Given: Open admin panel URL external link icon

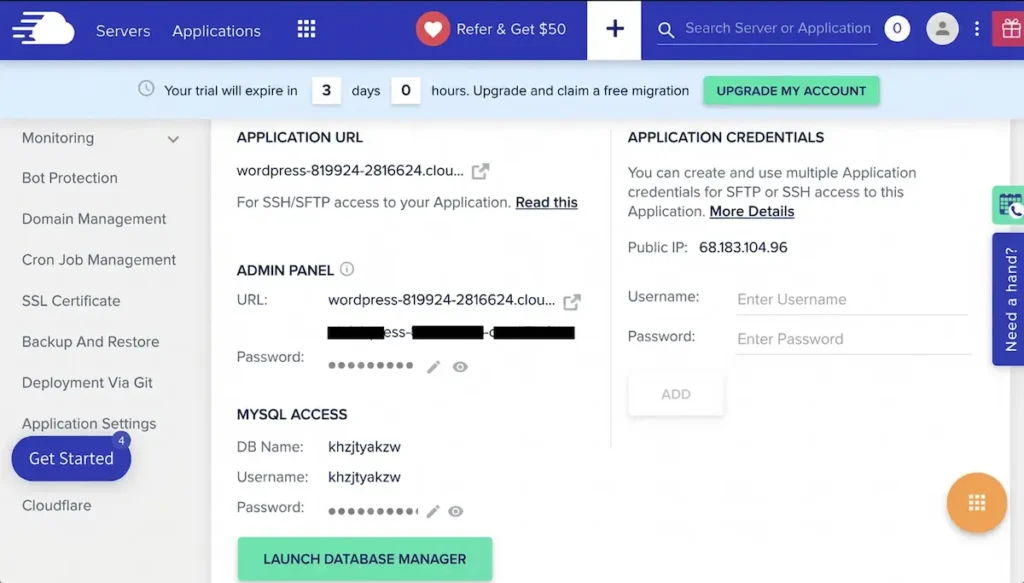Looking at the screenshot, I should pyautogui.click(x=571, y=302).
